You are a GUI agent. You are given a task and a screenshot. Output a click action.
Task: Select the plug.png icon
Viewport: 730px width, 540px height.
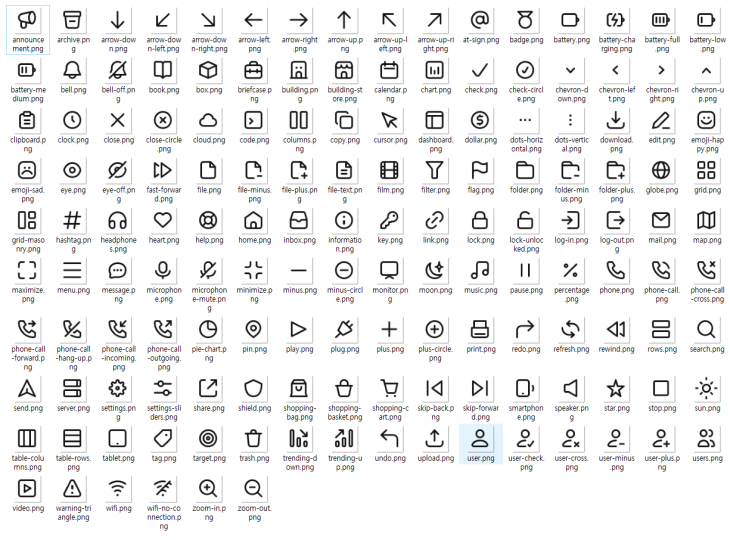click(344, 330)
